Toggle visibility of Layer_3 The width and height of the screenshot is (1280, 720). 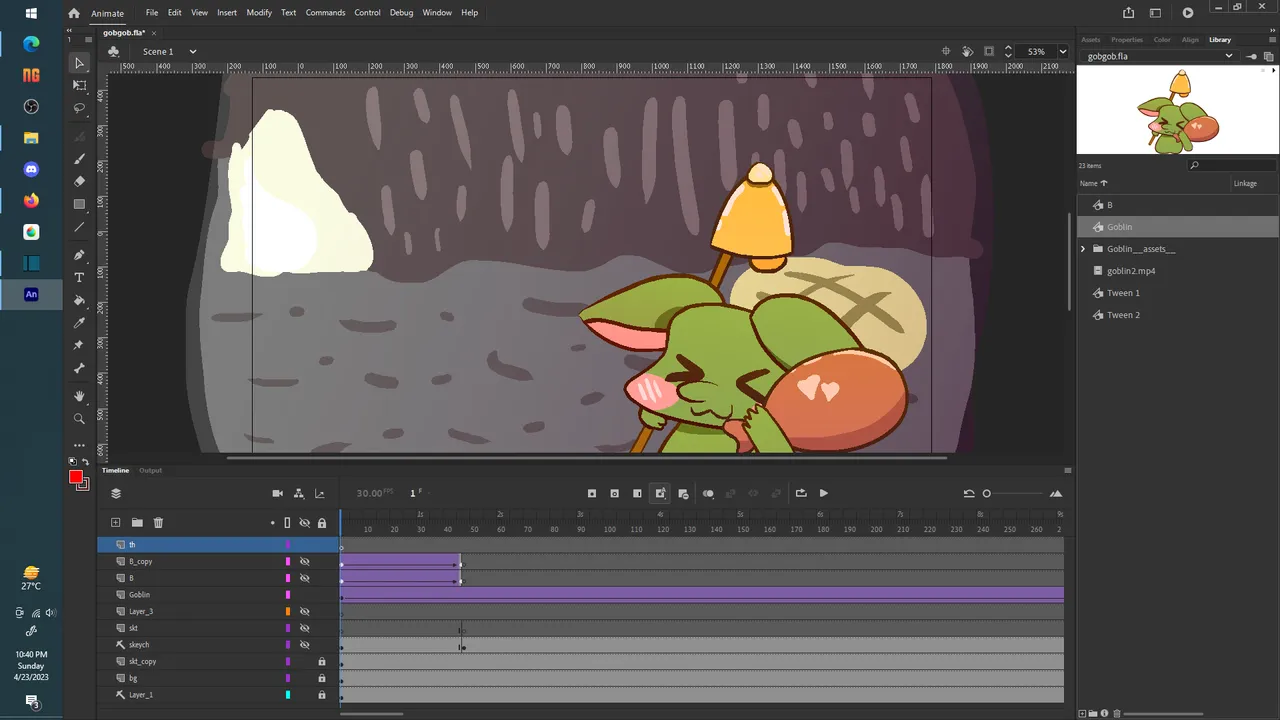pyautogui.click(x=305, y=611)
